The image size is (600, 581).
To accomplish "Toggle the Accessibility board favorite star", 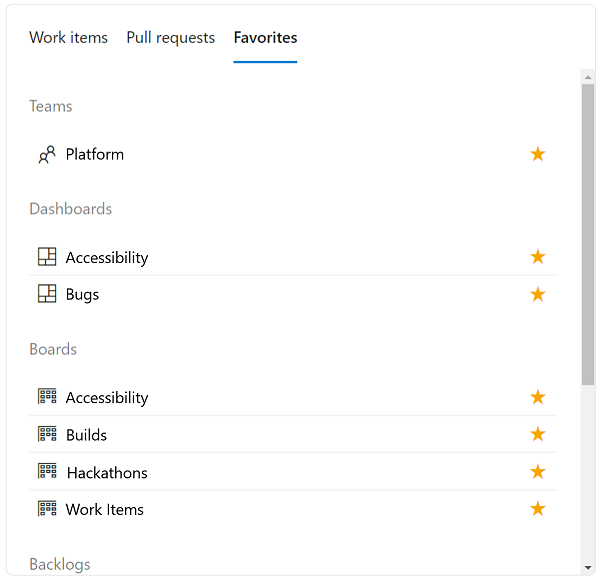I will [538, 397].
